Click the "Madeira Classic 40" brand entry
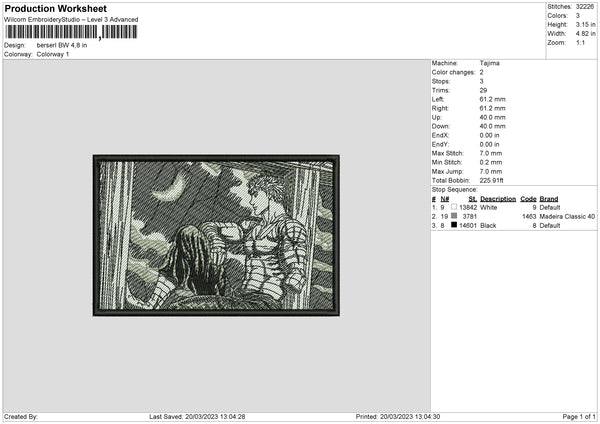The width and height of the screenshot is (600, 424). [x=567, y=217]
